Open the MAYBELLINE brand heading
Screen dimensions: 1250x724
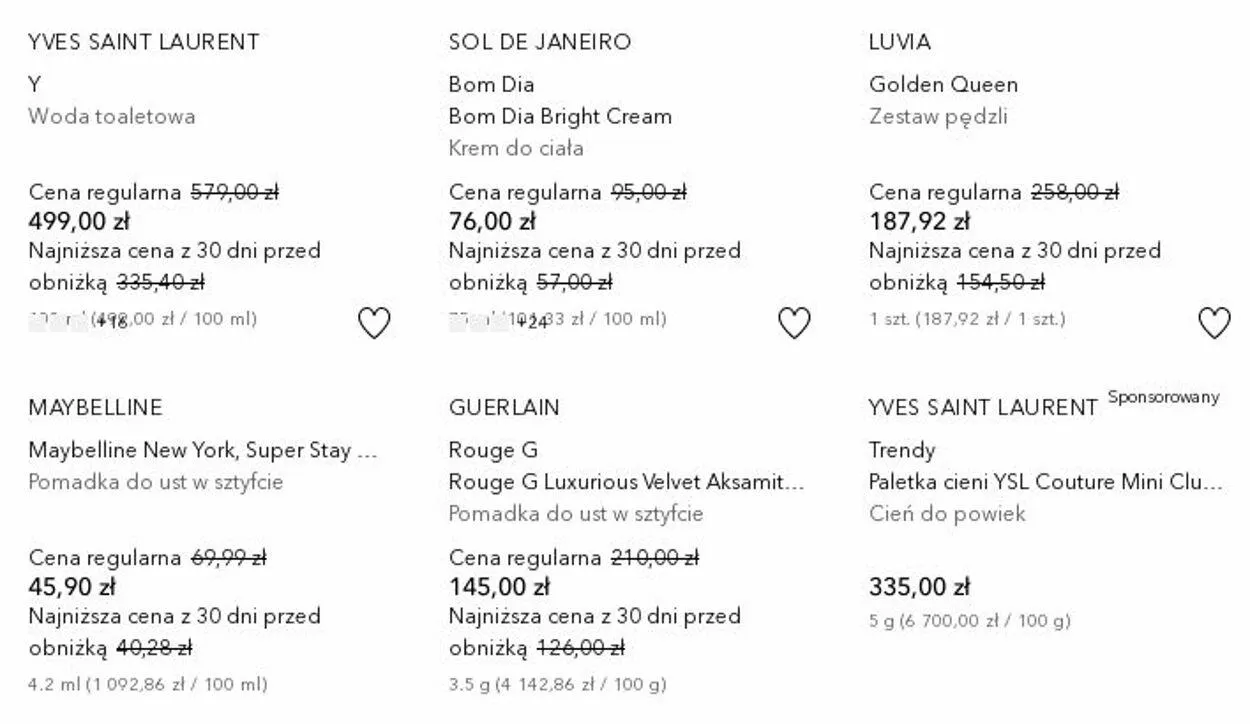pyautogui.click(x=95, y=408)
